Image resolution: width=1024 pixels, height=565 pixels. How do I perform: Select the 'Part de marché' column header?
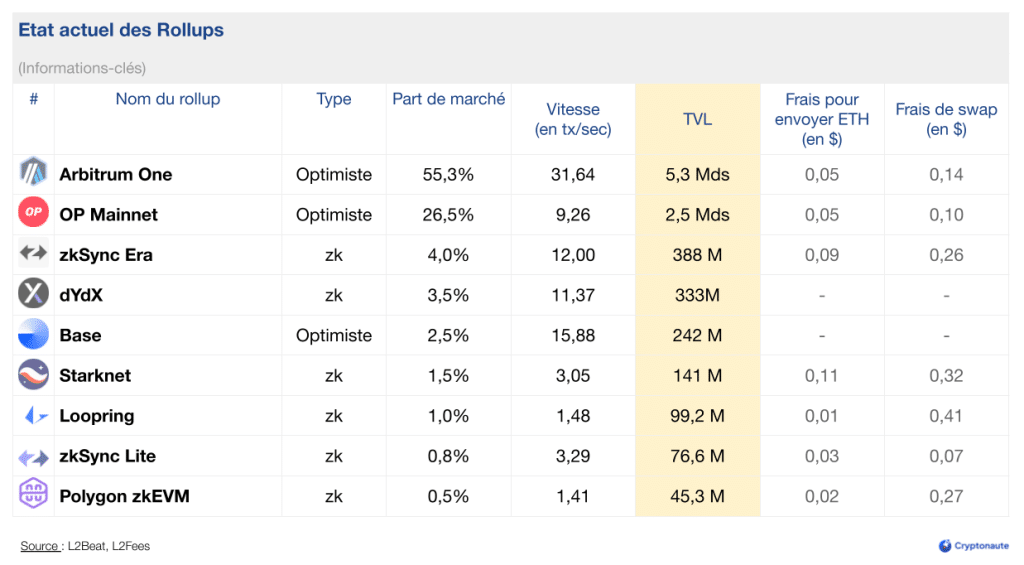tap(449, 99)
